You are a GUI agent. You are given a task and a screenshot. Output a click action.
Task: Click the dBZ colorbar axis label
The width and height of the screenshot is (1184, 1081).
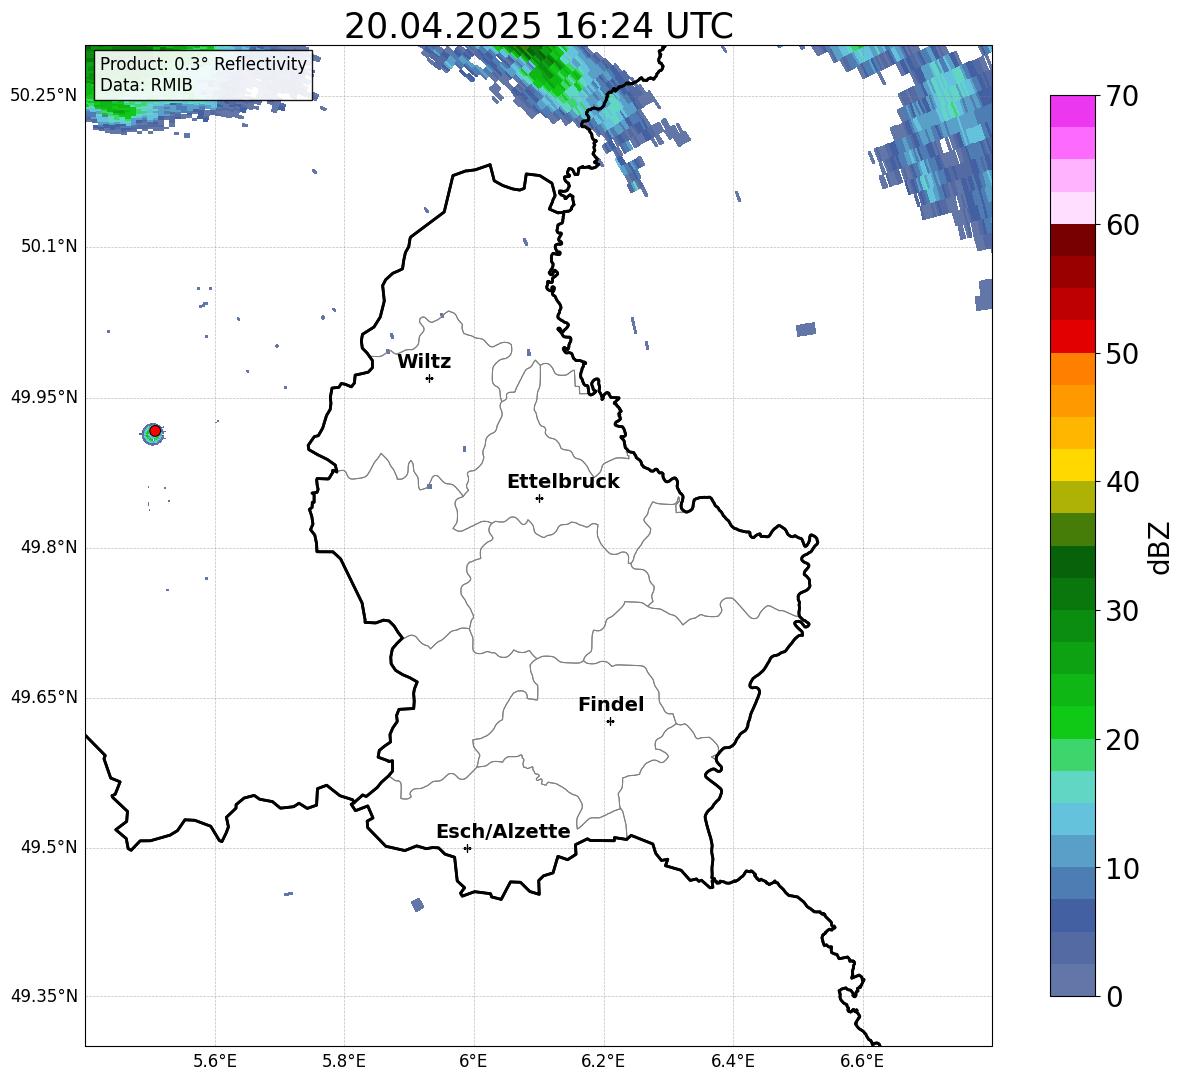point(1160,547)
